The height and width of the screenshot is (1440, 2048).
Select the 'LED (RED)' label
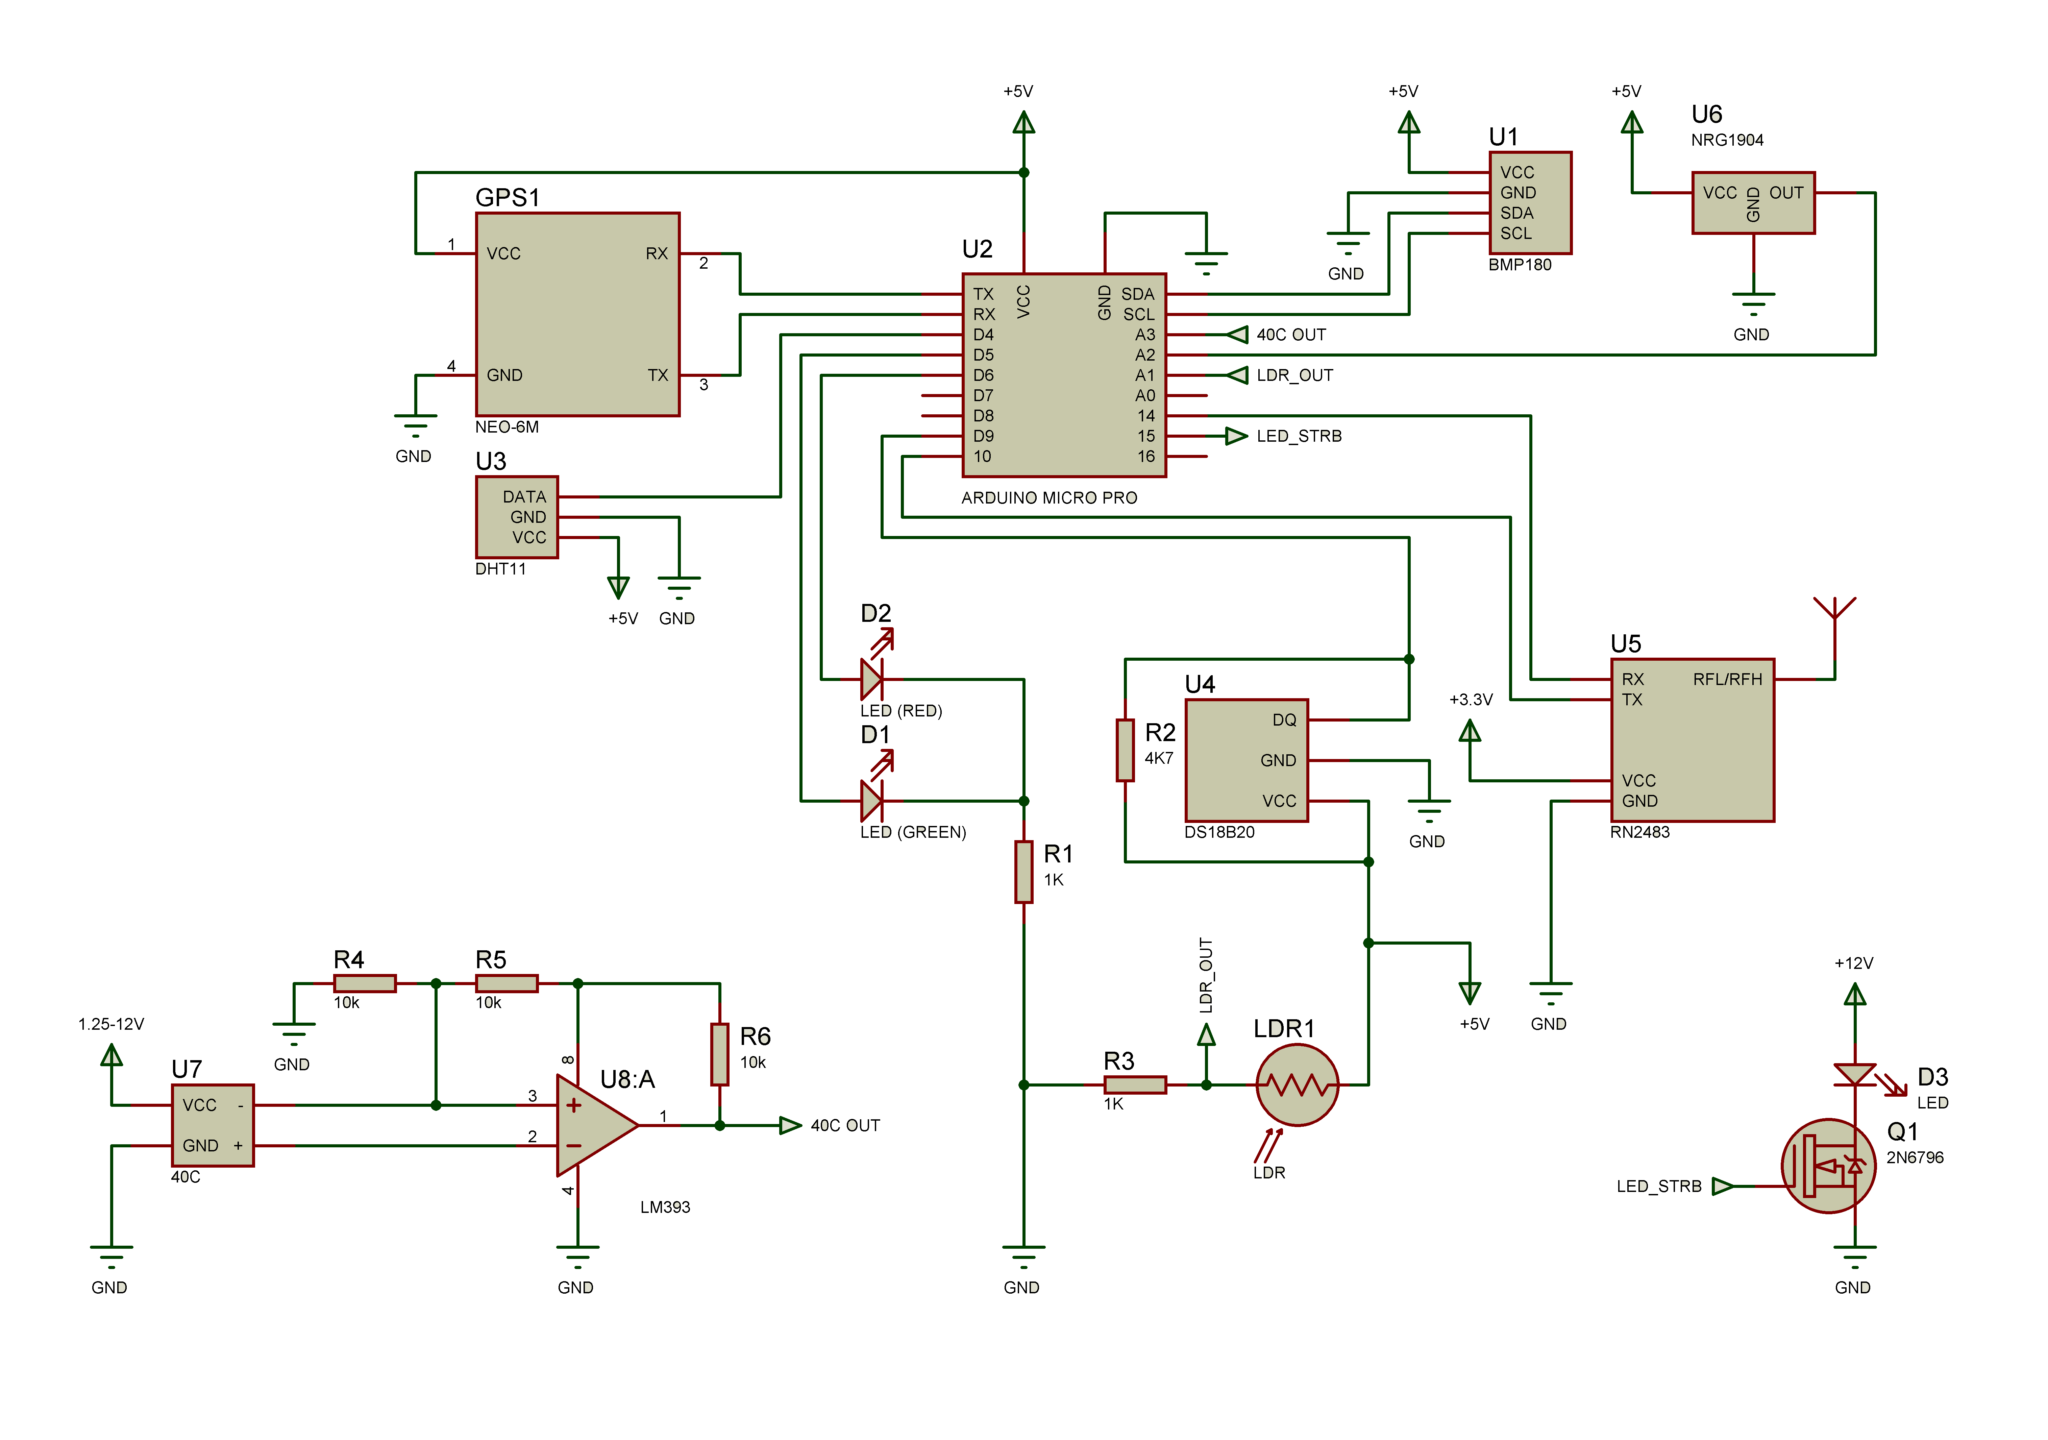tap(901, 711)
